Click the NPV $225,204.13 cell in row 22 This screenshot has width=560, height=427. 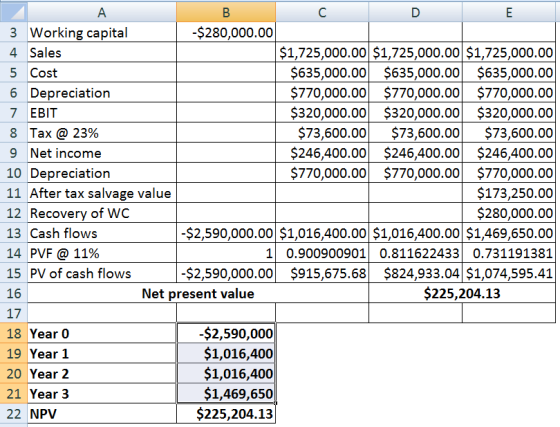click(226, 414)
